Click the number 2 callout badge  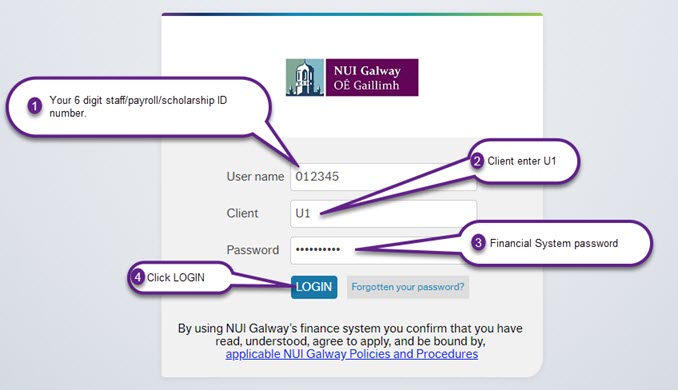[x=477, y=161]
